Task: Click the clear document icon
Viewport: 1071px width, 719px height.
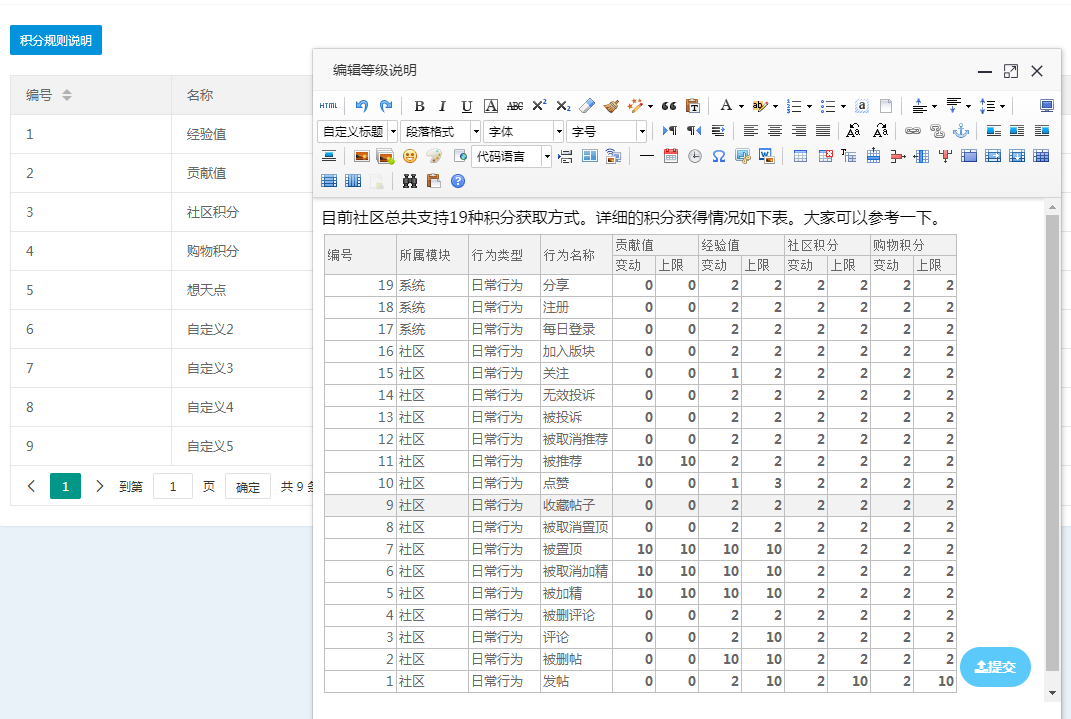Action: coord(886,106)
